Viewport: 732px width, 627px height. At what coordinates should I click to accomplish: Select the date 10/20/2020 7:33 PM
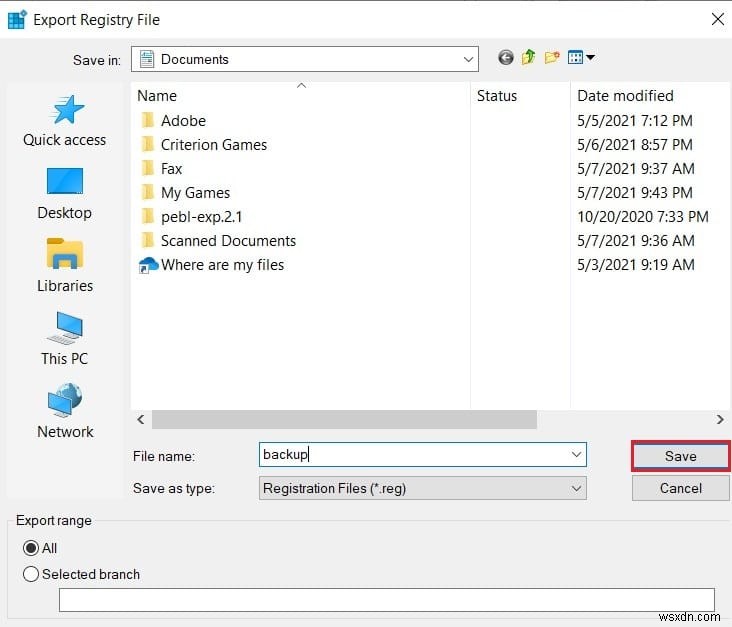pyautogui.click(x=643, y=217)
